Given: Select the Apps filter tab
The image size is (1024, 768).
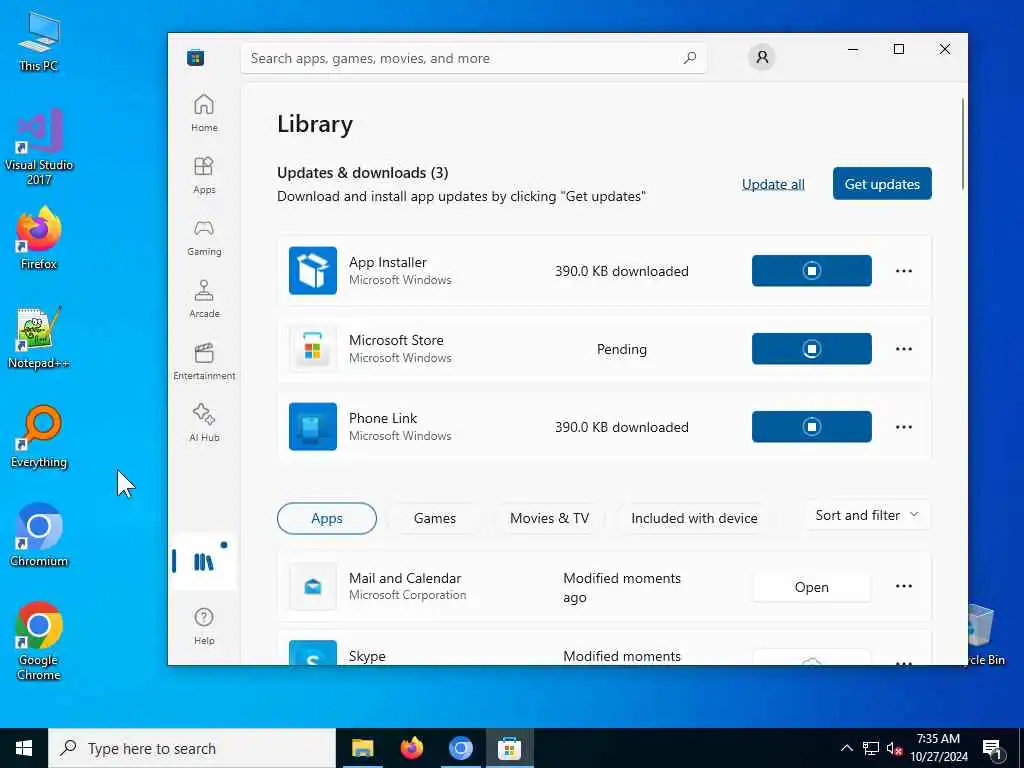Looking at the screenshot, I should 327,518.
